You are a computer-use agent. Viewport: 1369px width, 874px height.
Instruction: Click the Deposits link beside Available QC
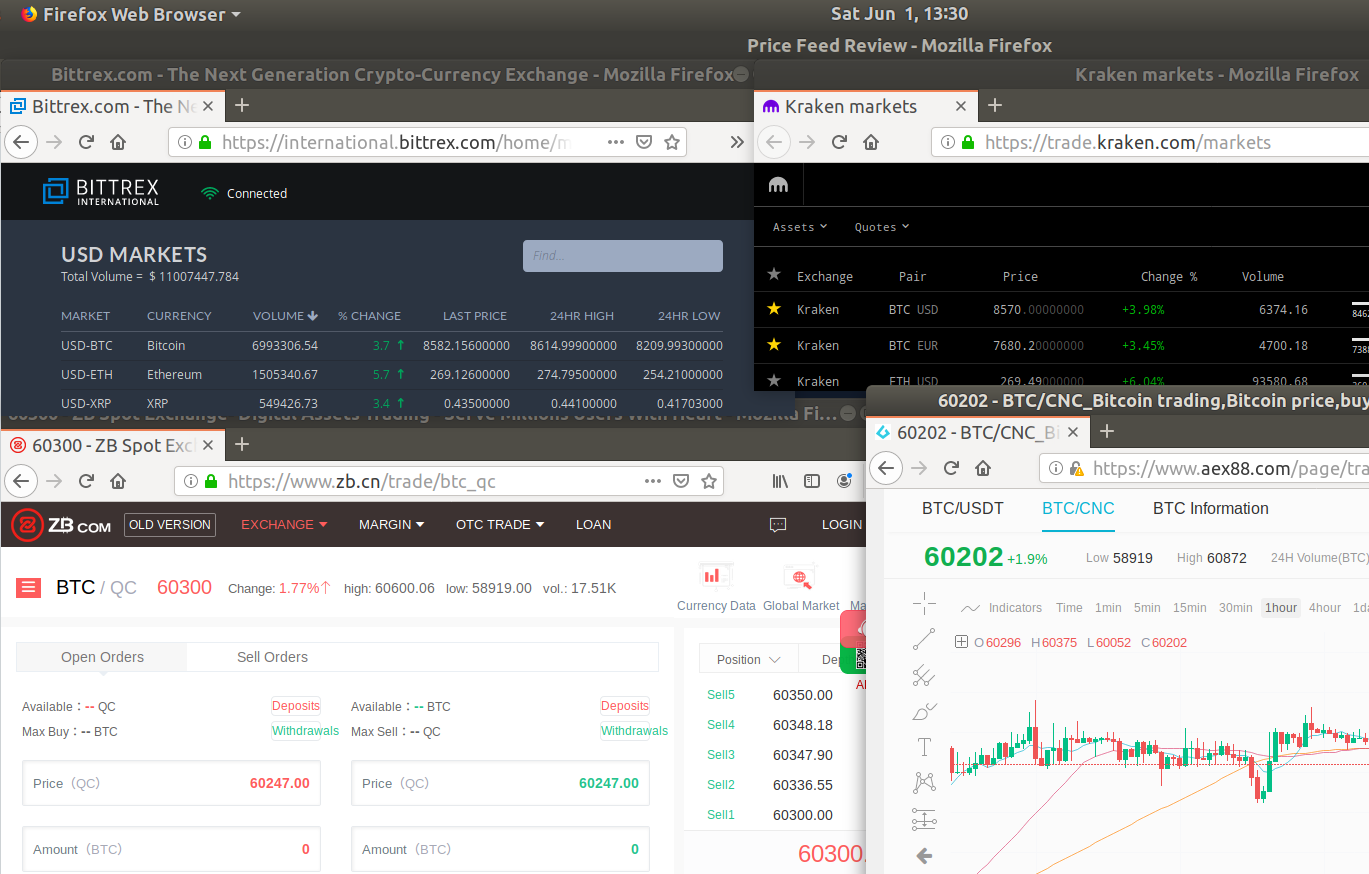tap(296, 706)
